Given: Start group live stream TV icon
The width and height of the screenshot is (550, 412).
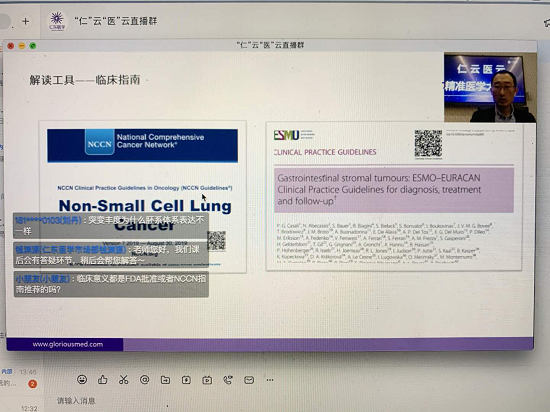Looking at the screenshot, I should pos(207,380).
